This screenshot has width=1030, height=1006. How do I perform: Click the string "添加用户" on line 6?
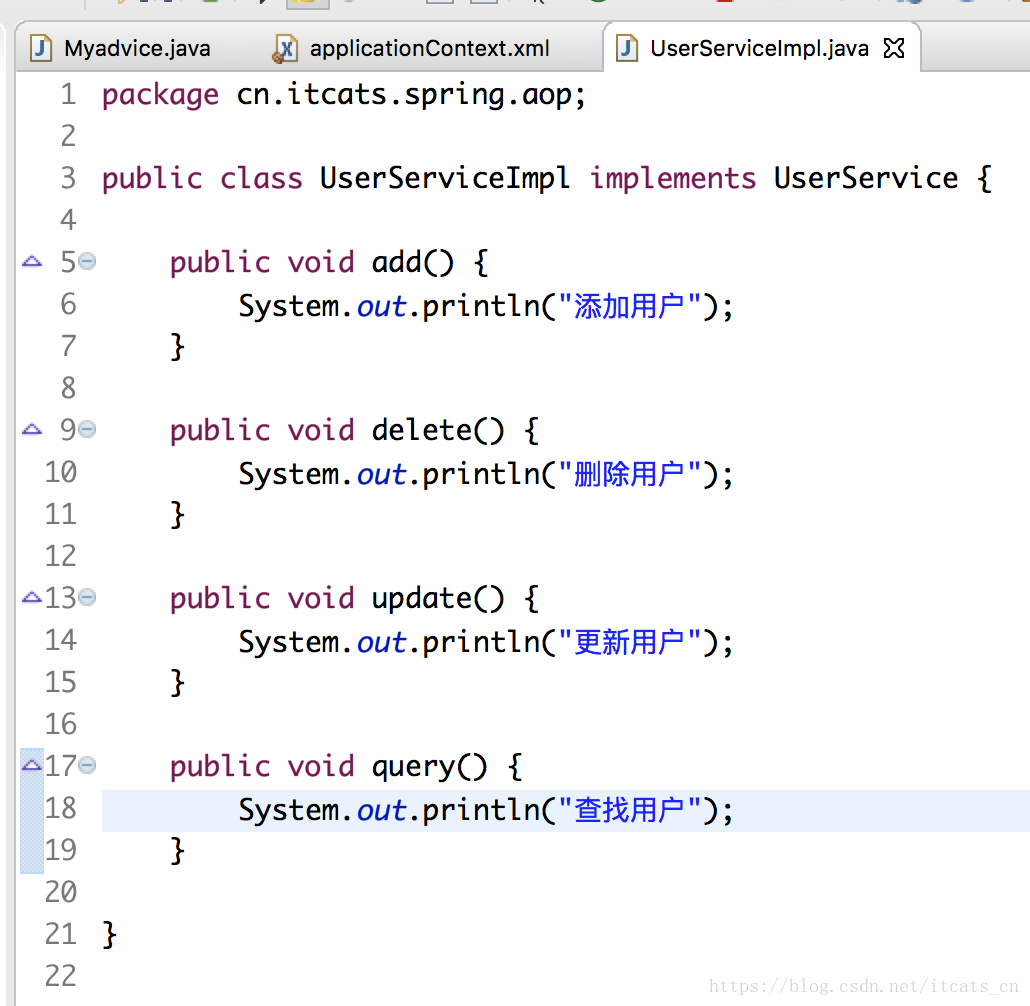click(629, 306)
